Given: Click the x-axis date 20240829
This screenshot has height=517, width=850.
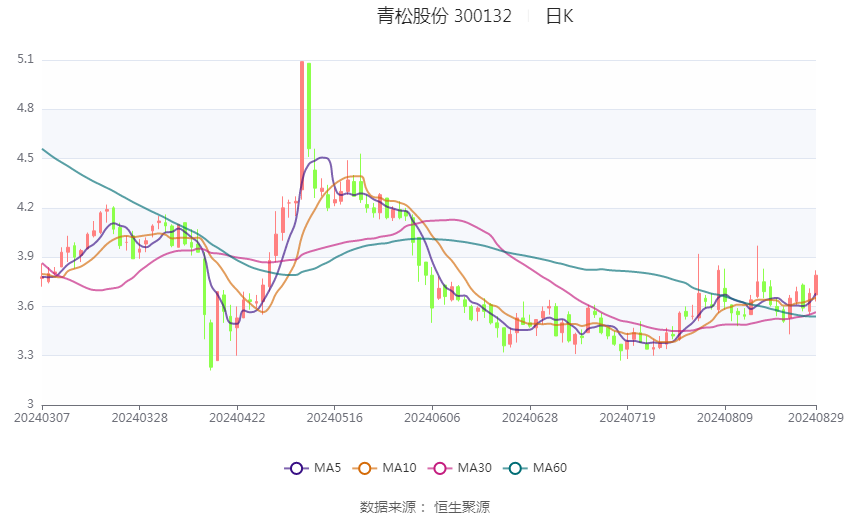Looking at the screenshot, I should coord(816,418).
